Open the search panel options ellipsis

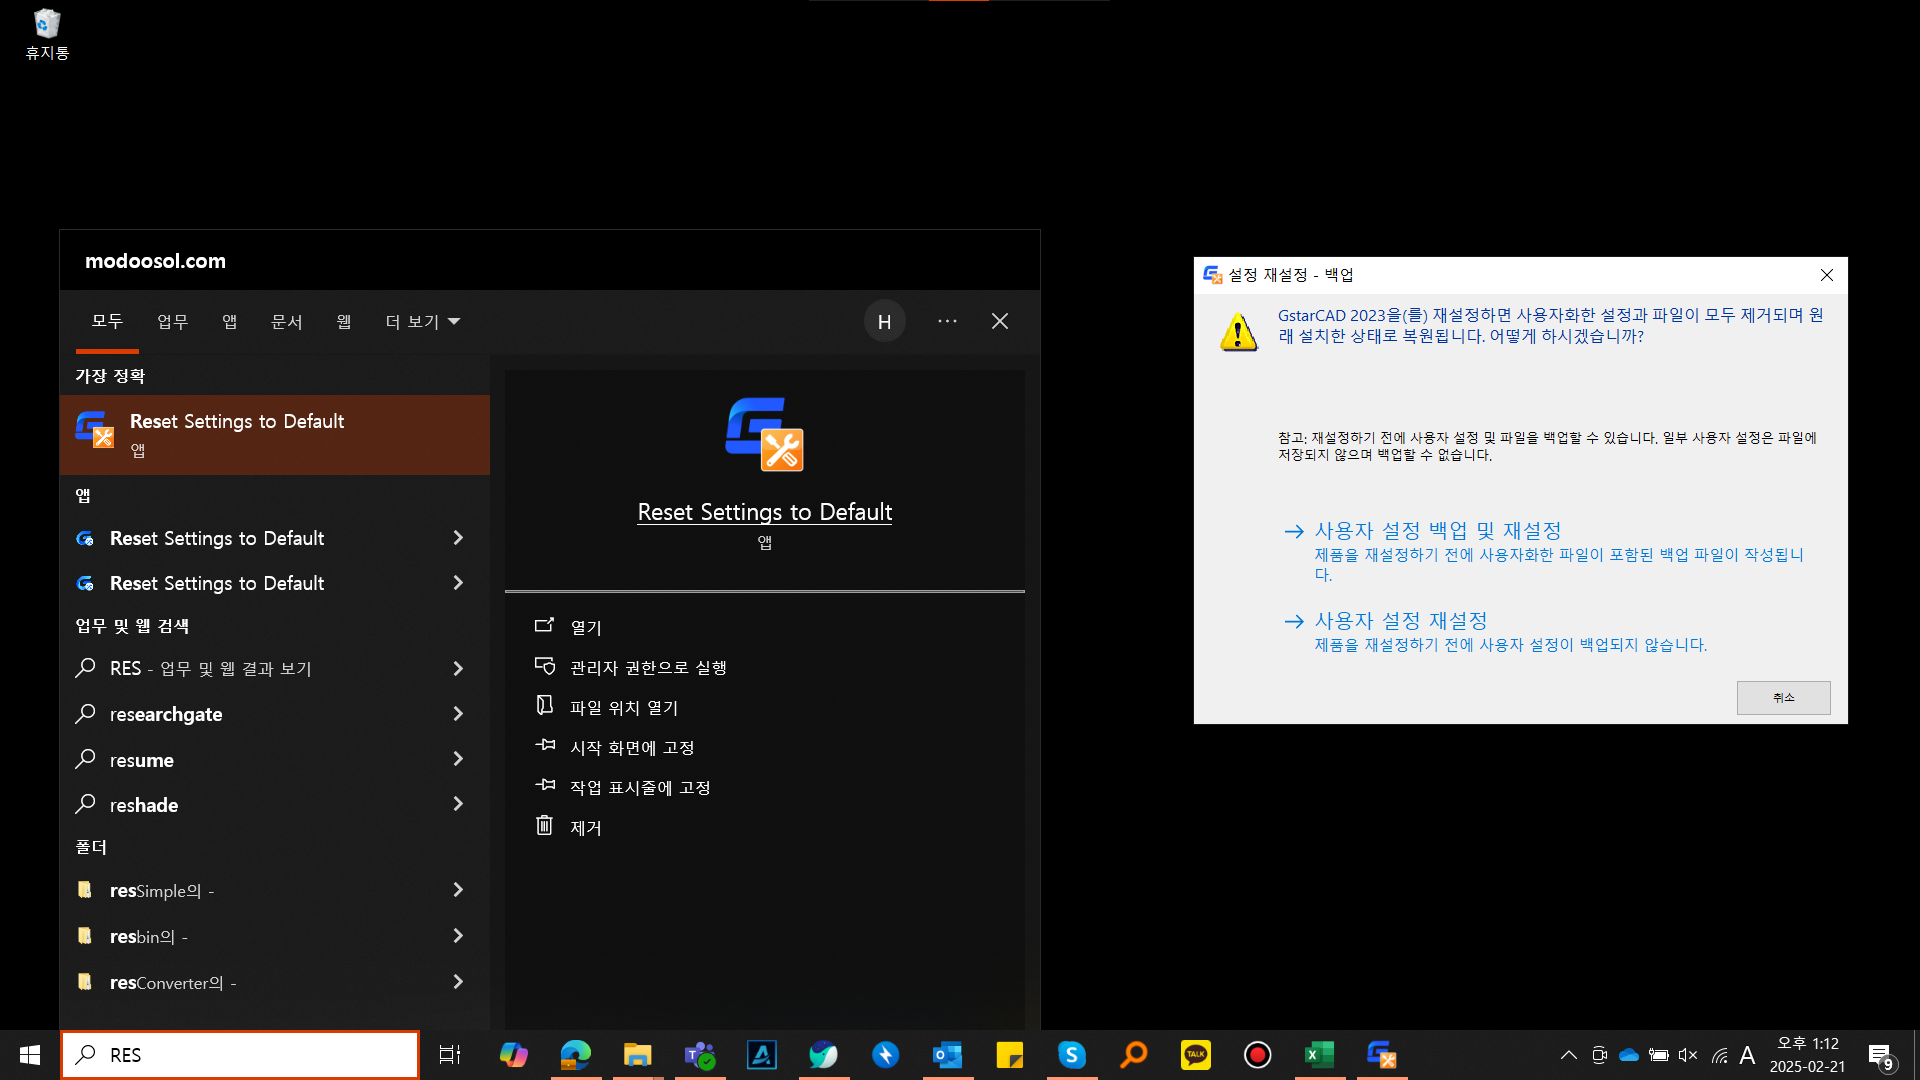[947, 321]
